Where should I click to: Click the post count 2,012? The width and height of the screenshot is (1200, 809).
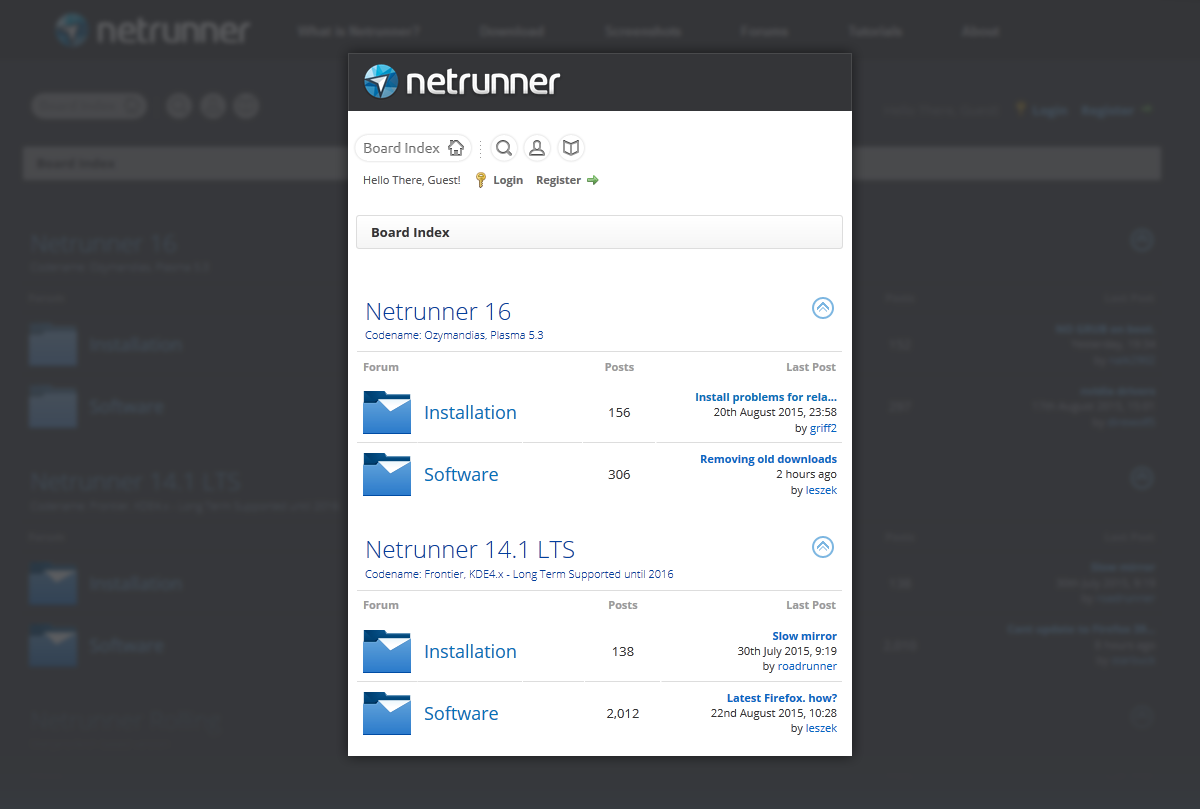[x=623, y=713]
